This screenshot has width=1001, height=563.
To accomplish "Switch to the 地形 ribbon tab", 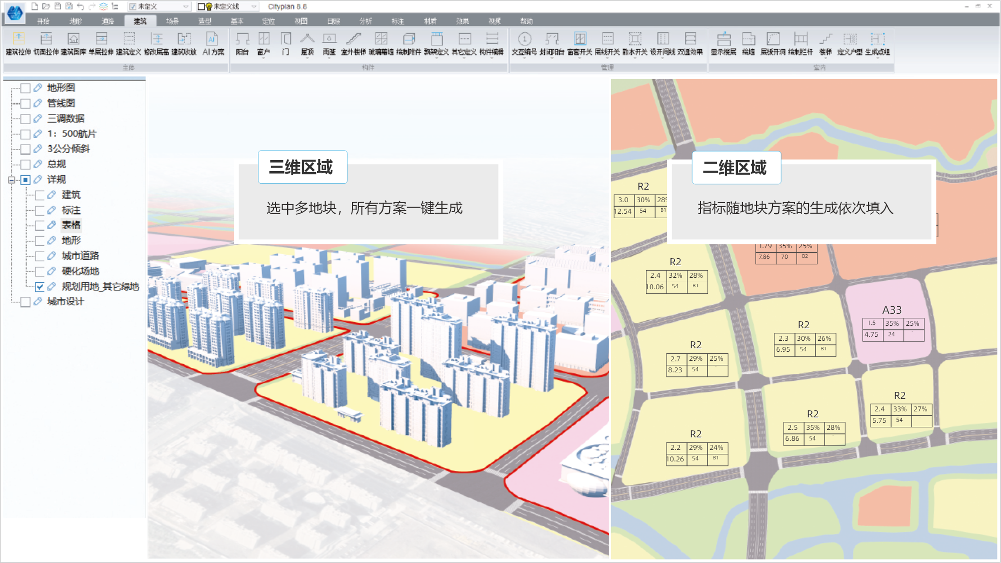I will (x=75, y=21).
